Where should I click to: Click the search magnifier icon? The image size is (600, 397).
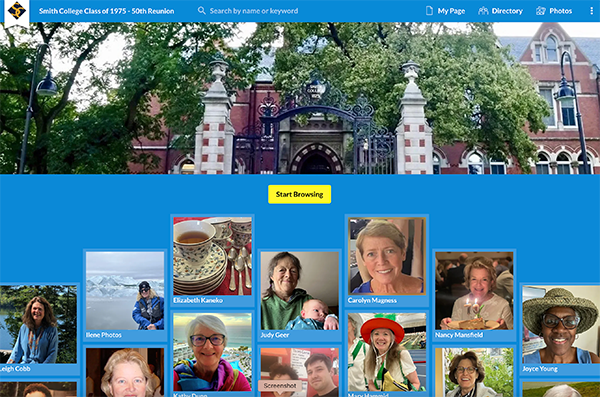[x=201, y=11]
